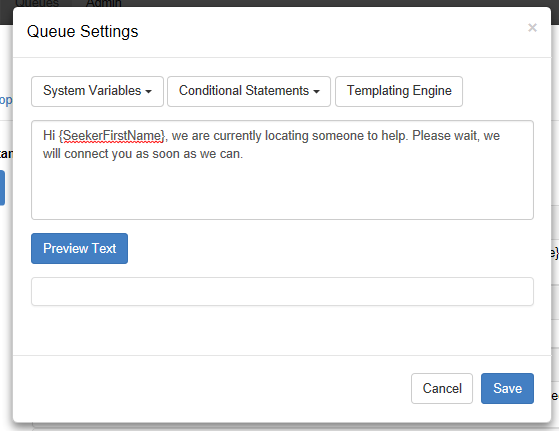Place cursor after "we can." in message
This screenshot has width=559, height=431.
click(x=244, y=154)
